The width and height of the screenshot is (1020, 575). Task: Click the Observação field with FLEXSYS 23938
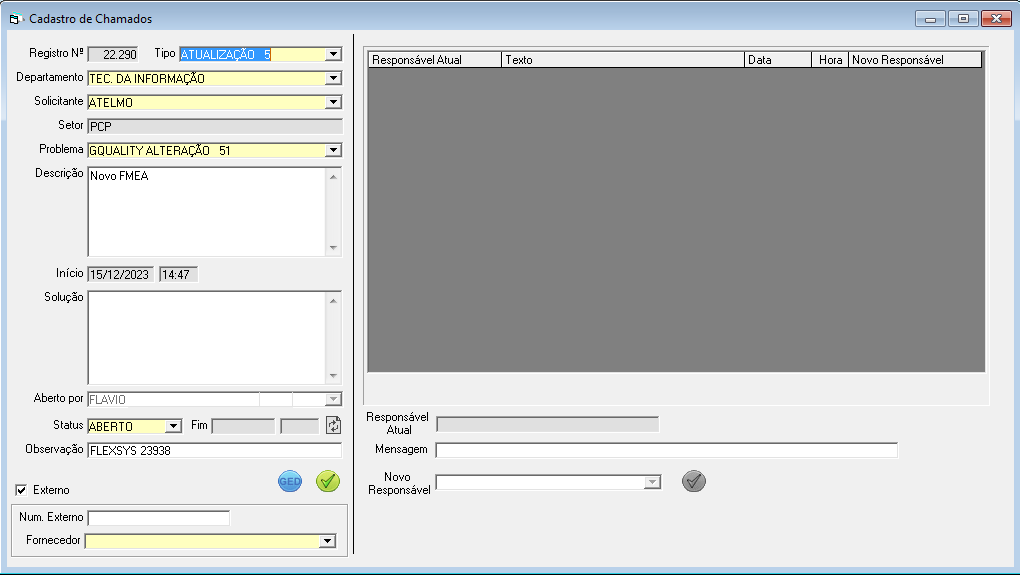215,450
